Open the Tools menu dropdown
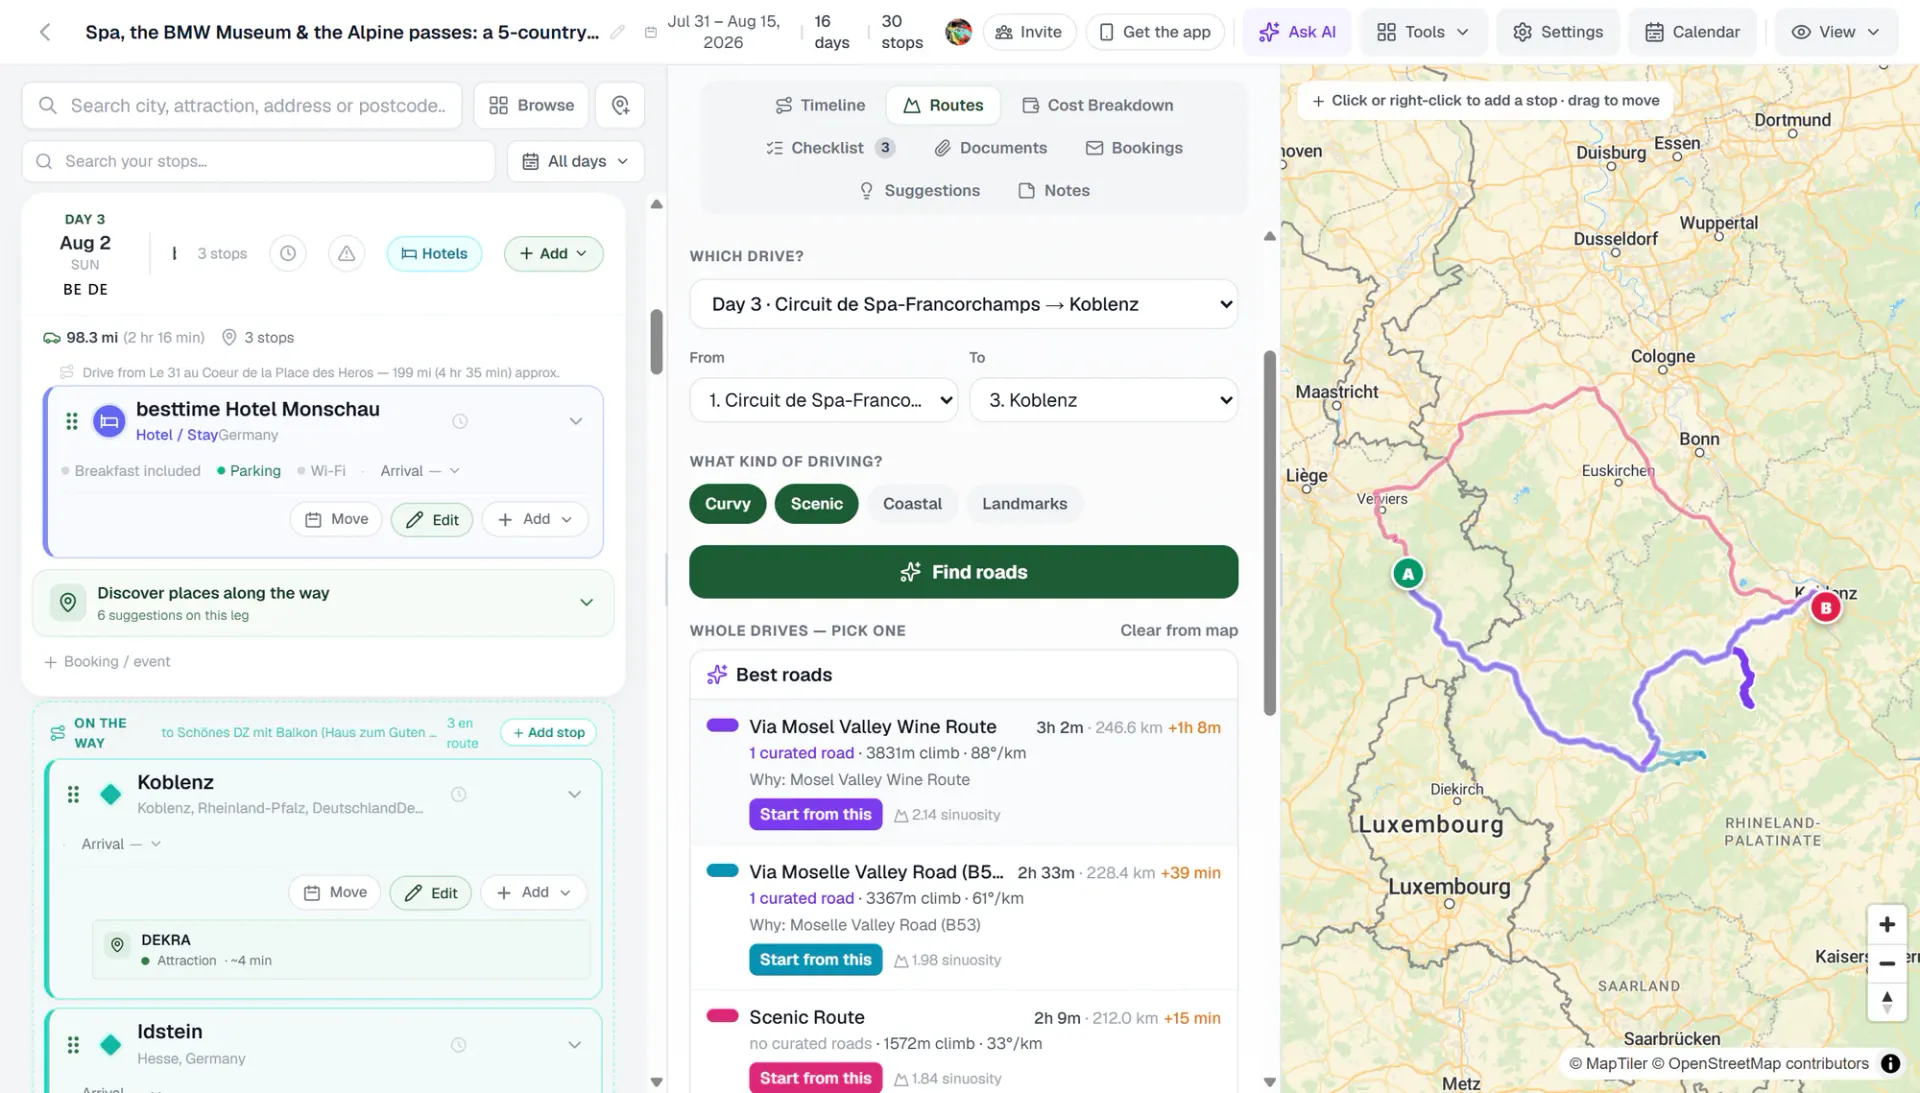The image size is (1920, 1093). [x=1423, y=32]
